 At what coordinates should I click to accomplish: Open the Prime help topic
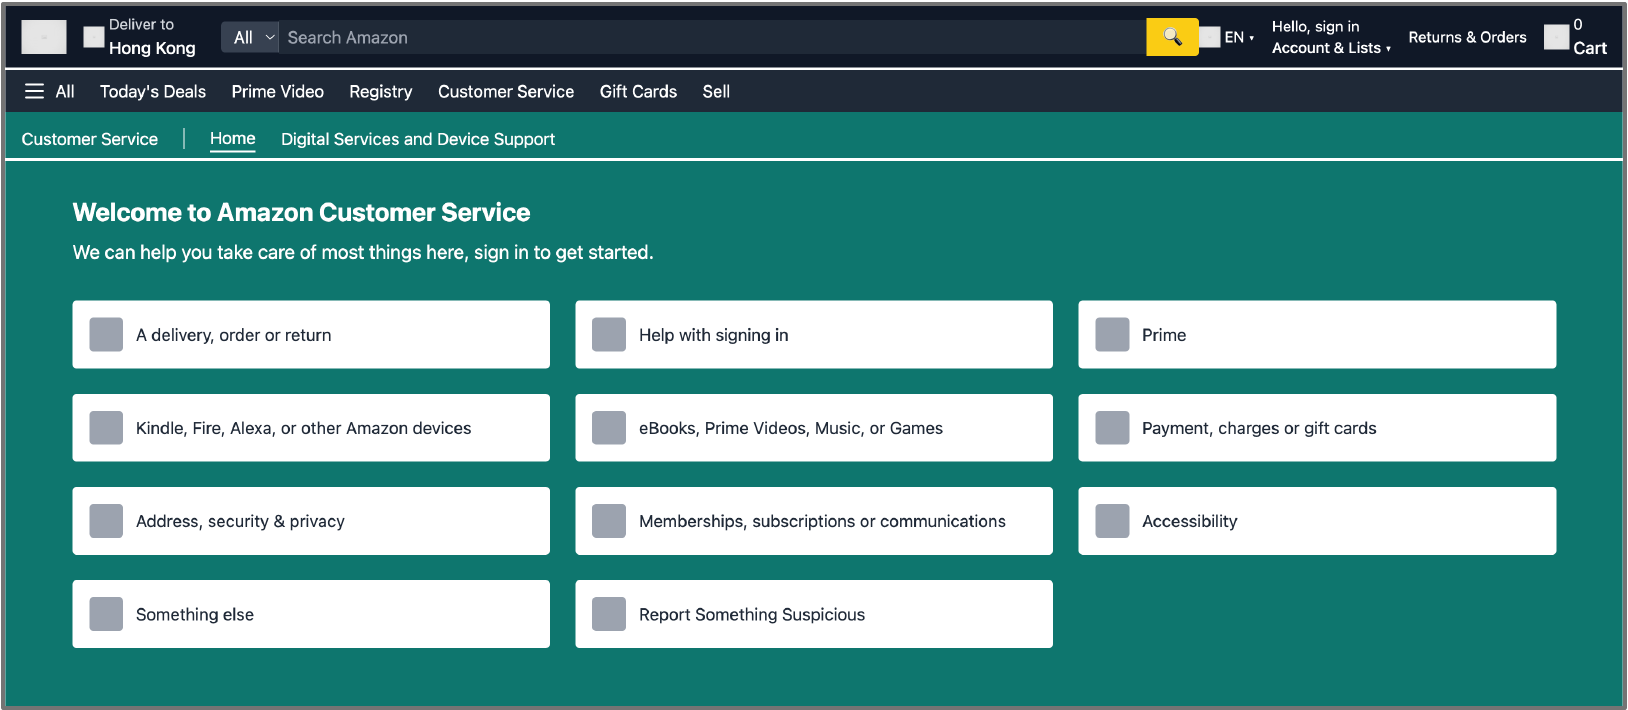[x=1317, y=335]
